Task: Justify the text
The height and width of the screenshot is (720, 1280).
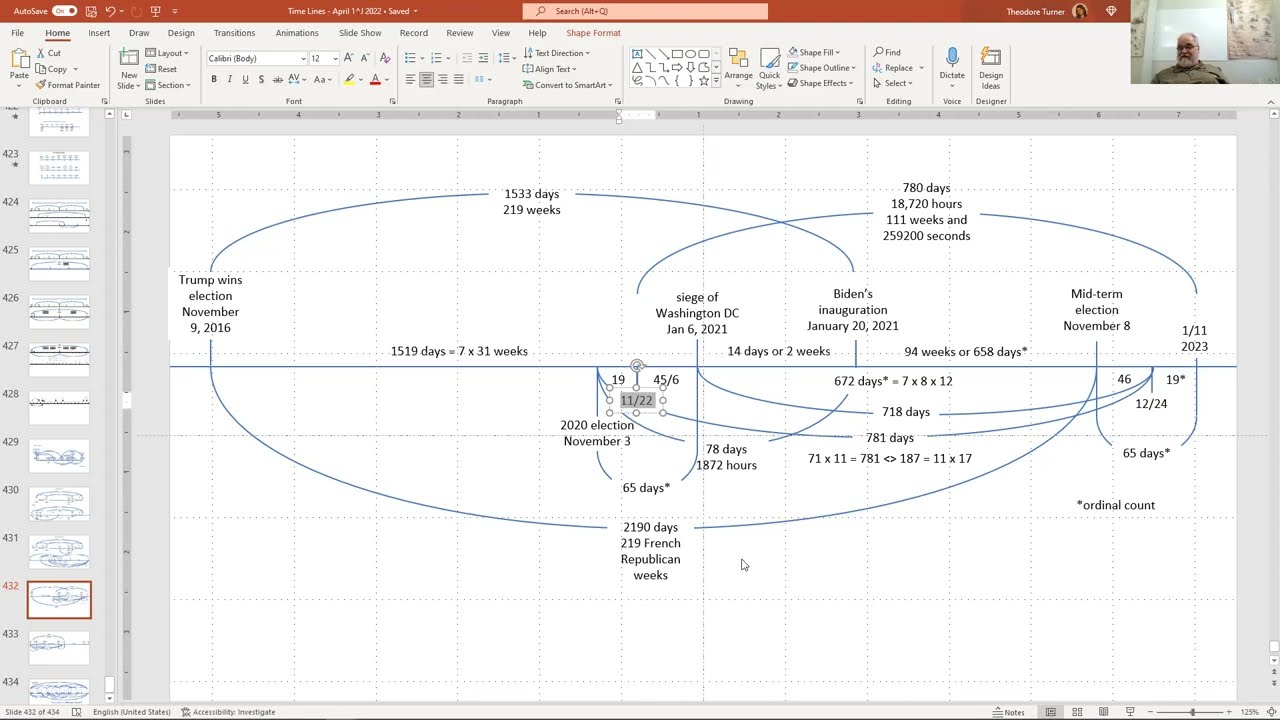Action: pyautogui.click(x=458, y=79)
